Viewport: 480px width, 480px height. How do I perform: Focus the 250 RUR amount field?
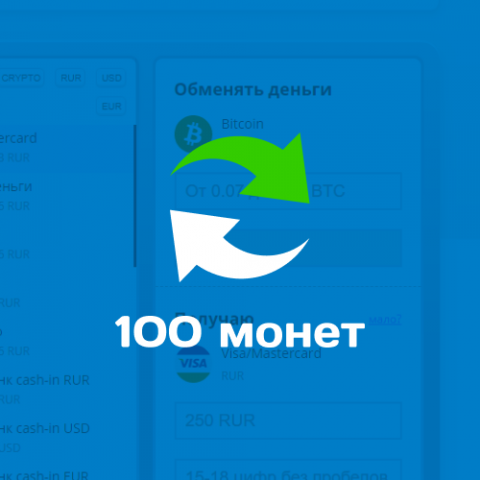(288, 421)
